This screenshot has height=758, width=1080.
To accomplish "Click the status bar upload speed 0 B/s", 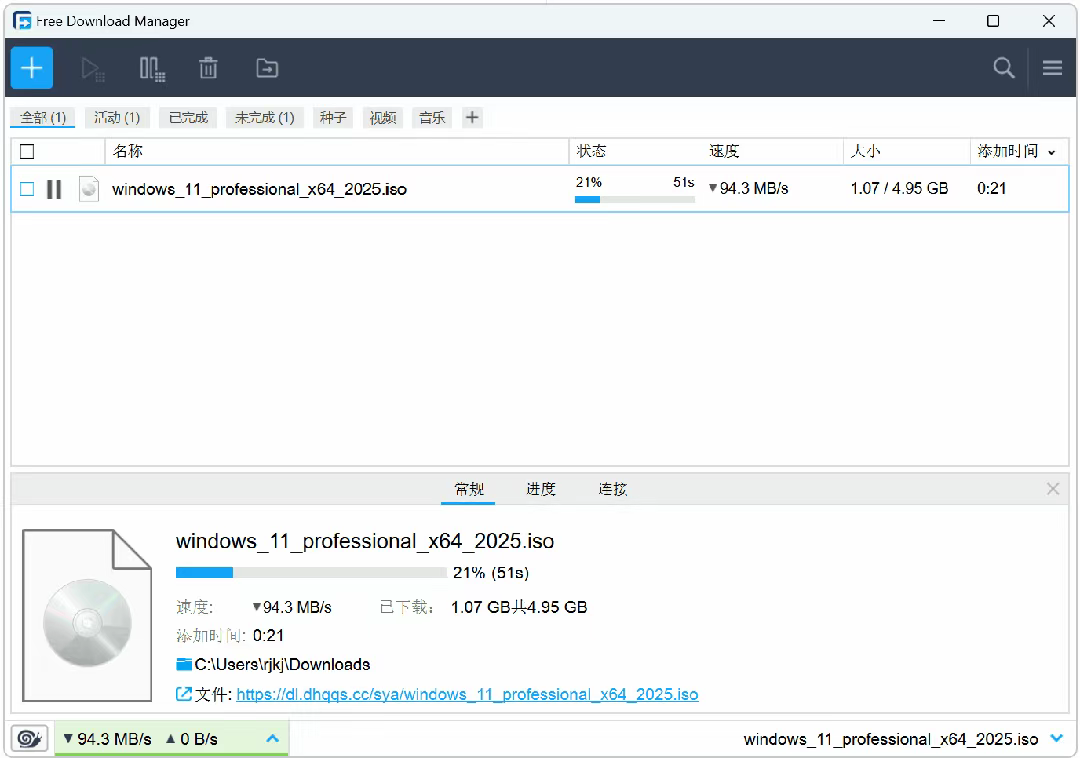I will tap(191, 739).
